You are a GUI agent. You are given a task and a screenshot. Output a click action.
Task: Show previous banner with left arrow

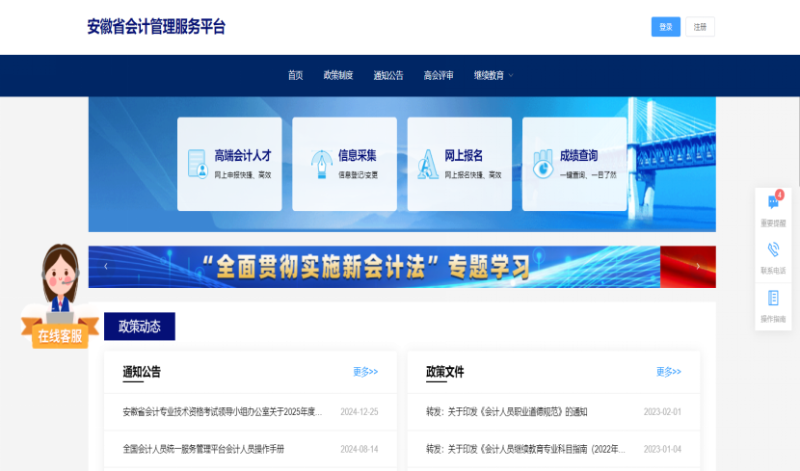pos(106,266)
